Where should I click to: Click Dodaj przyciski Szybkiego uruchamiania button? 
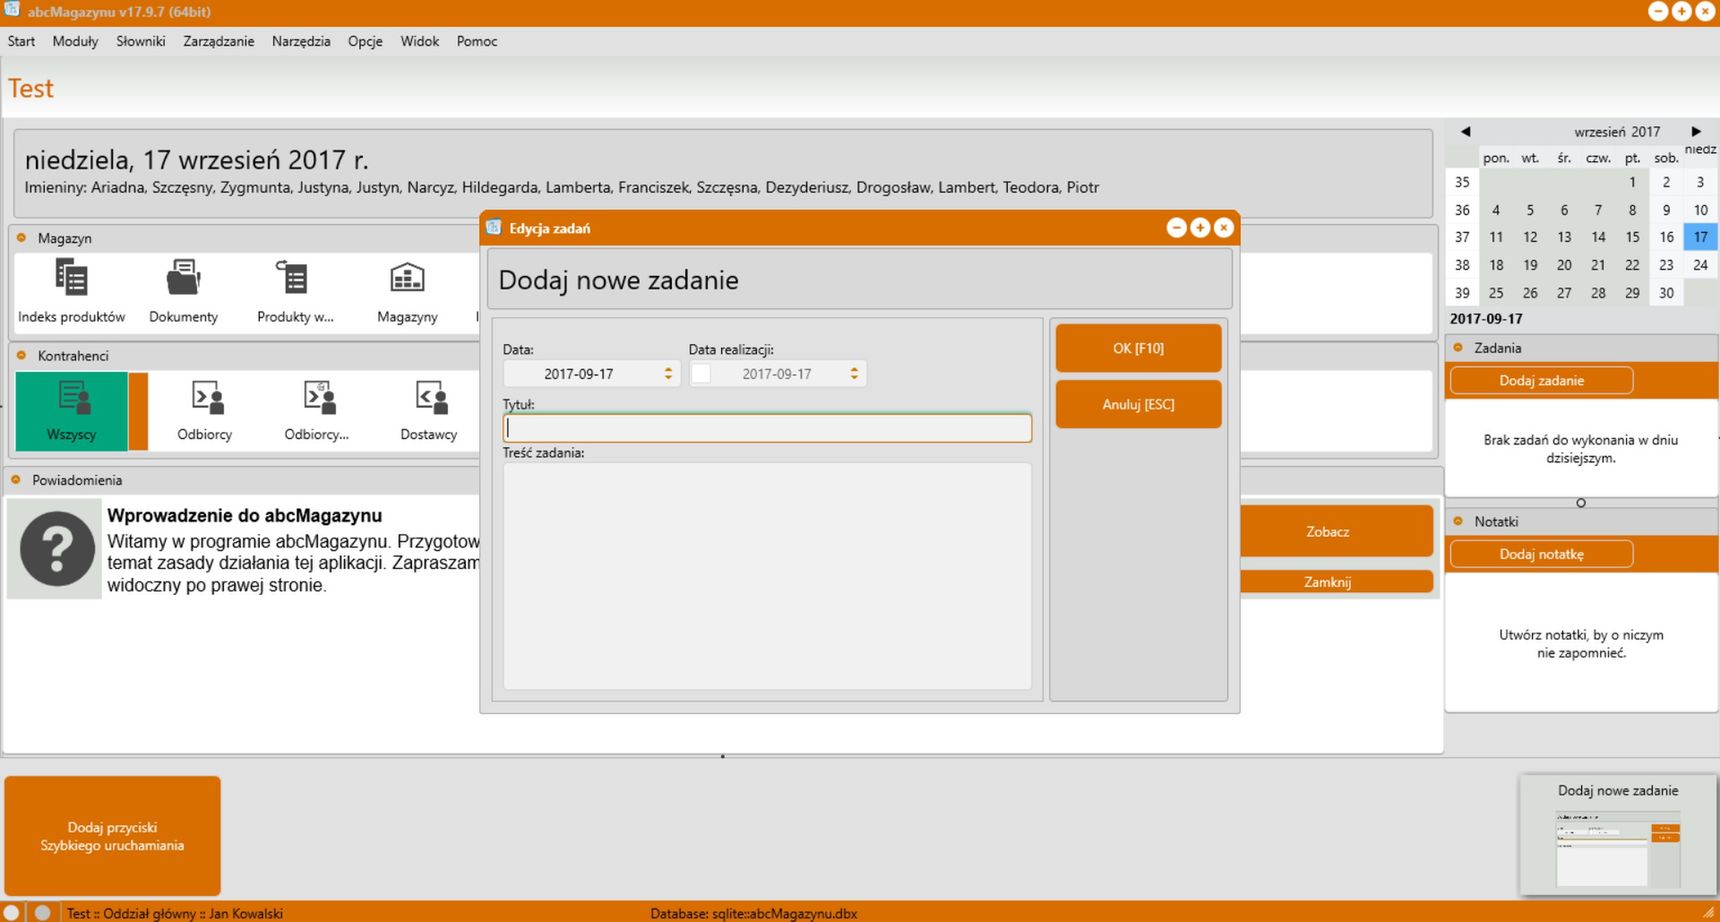click(x=112, y=836)
